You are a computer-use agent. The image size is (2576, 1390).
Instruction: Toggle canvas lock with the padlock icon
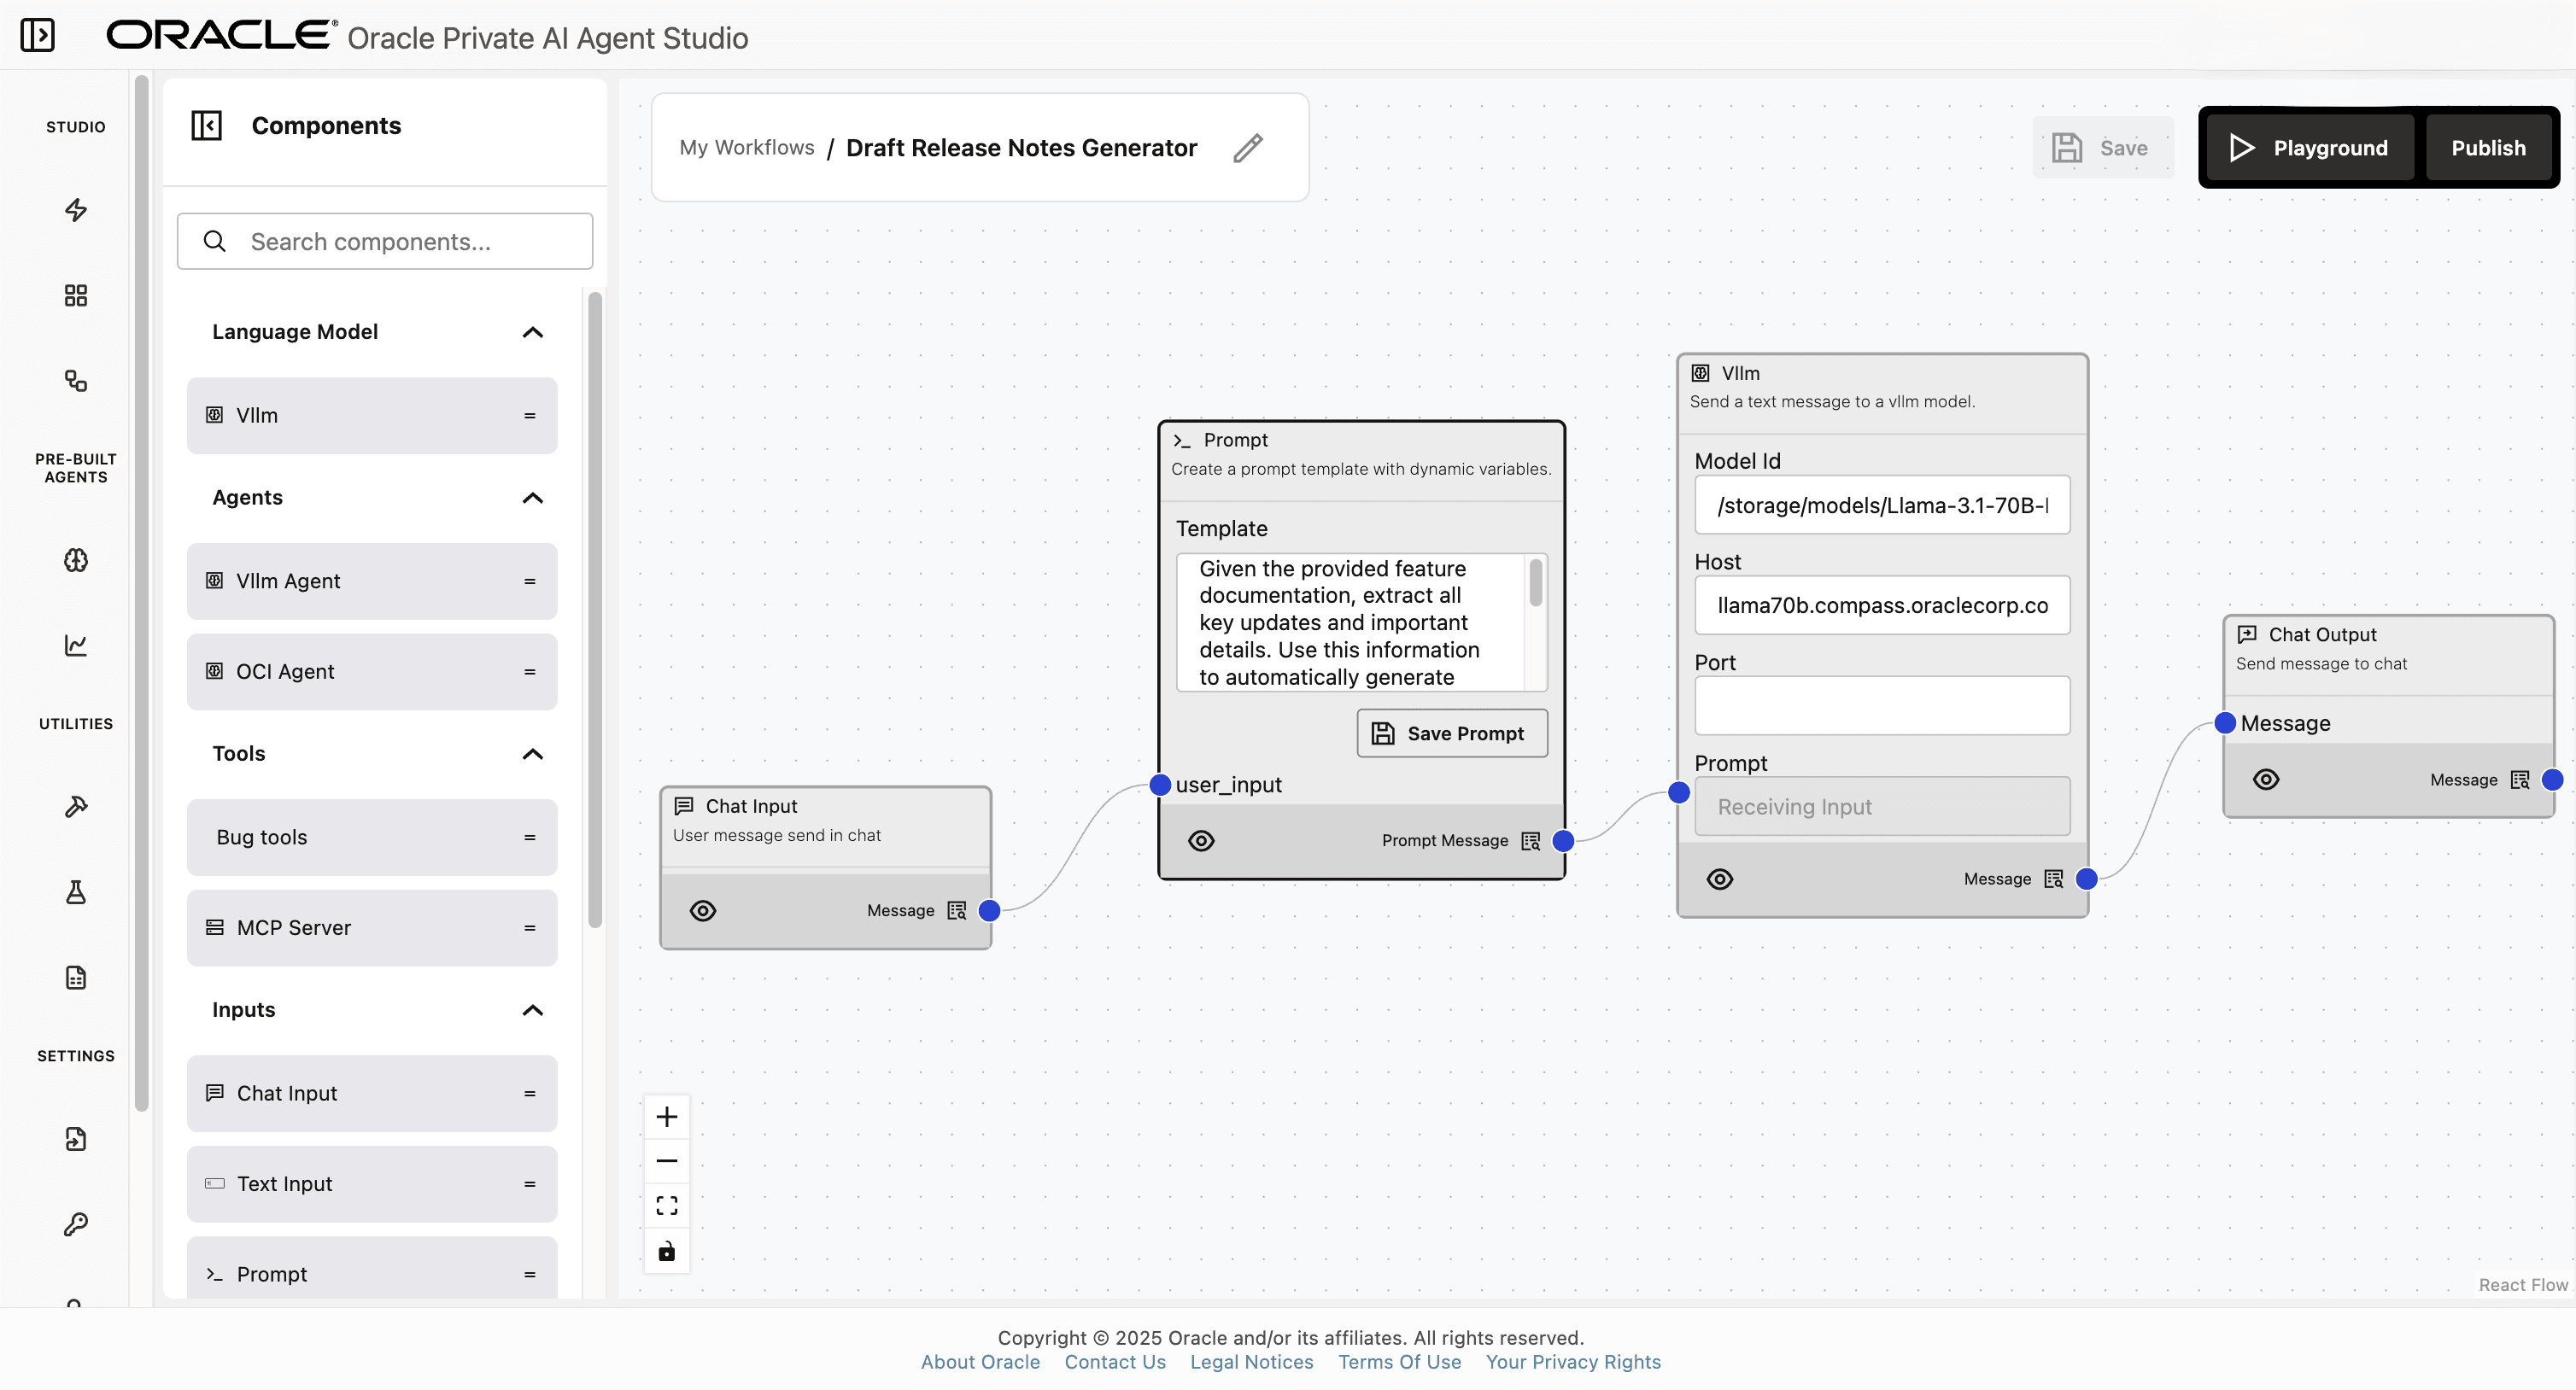[666, 1250]
